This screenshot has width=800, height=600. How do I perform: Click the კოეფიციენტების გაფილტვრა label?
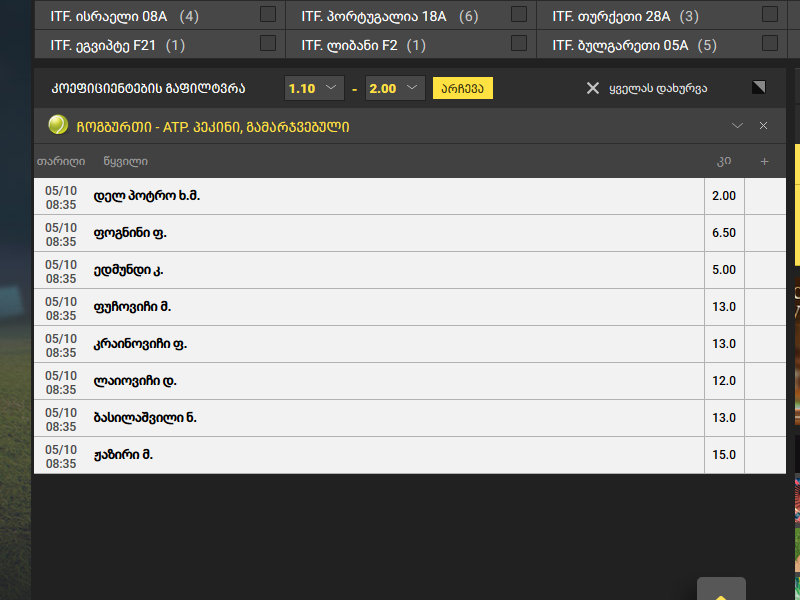coord(148,88)
